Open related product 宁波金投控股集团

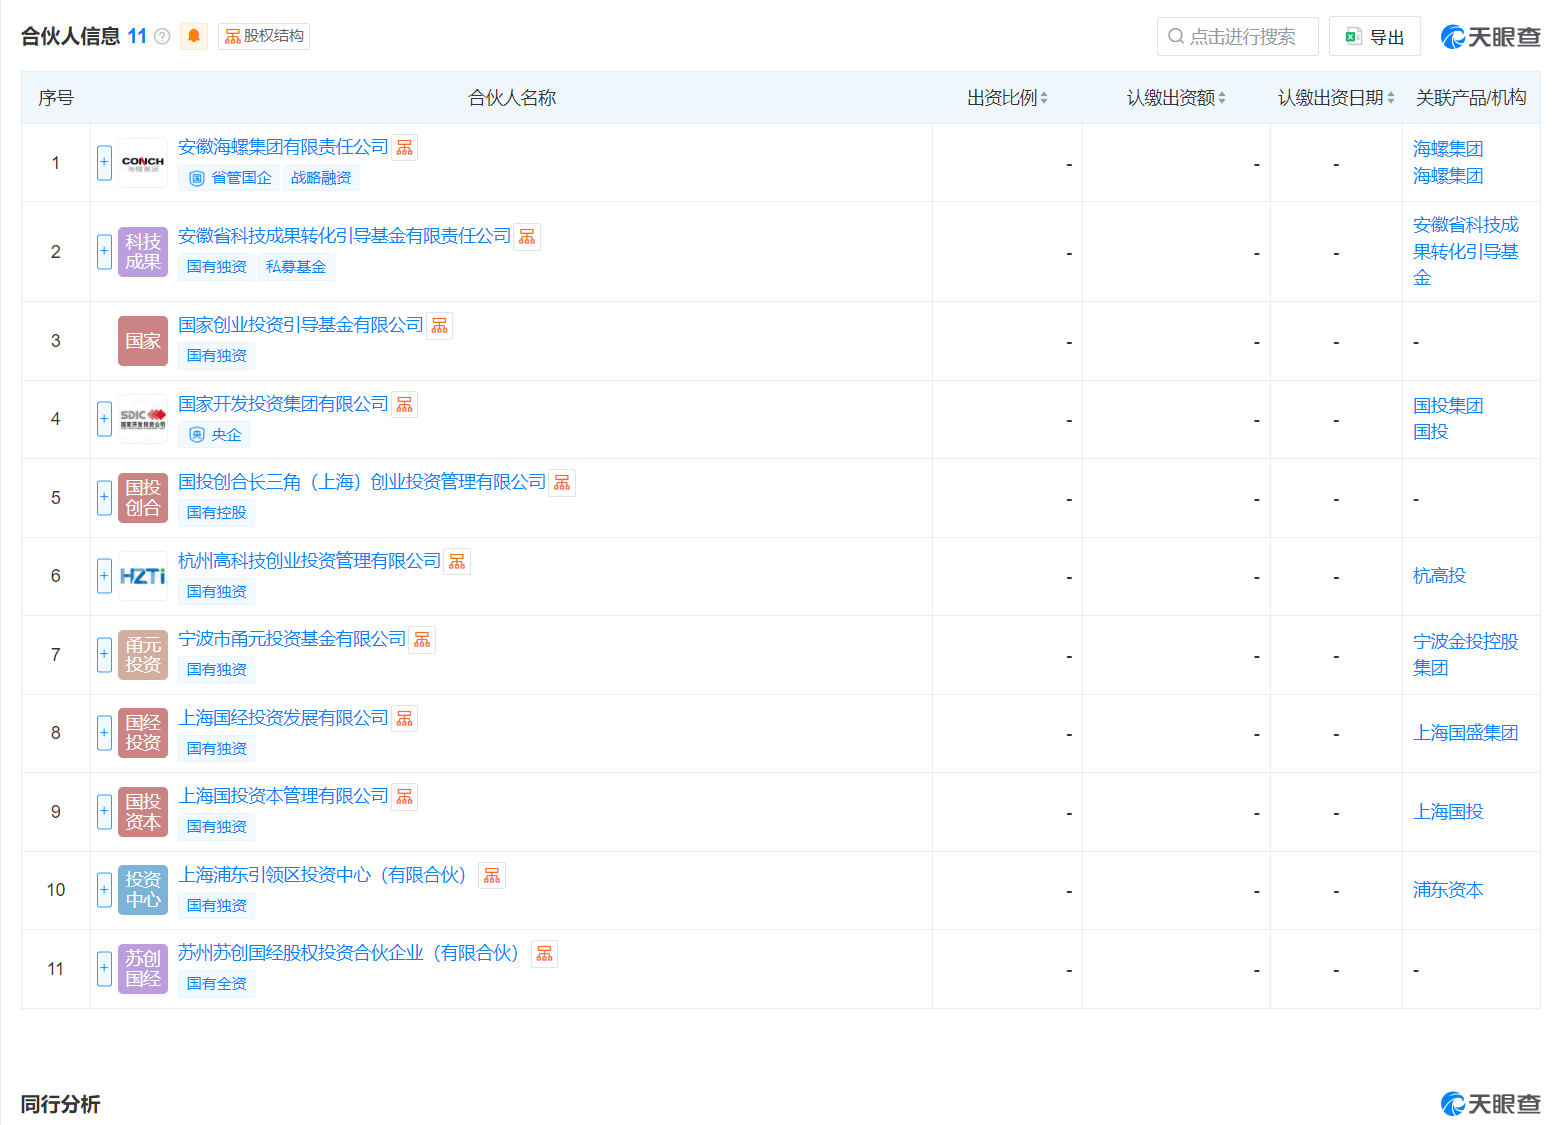[x=1465, y=655]
